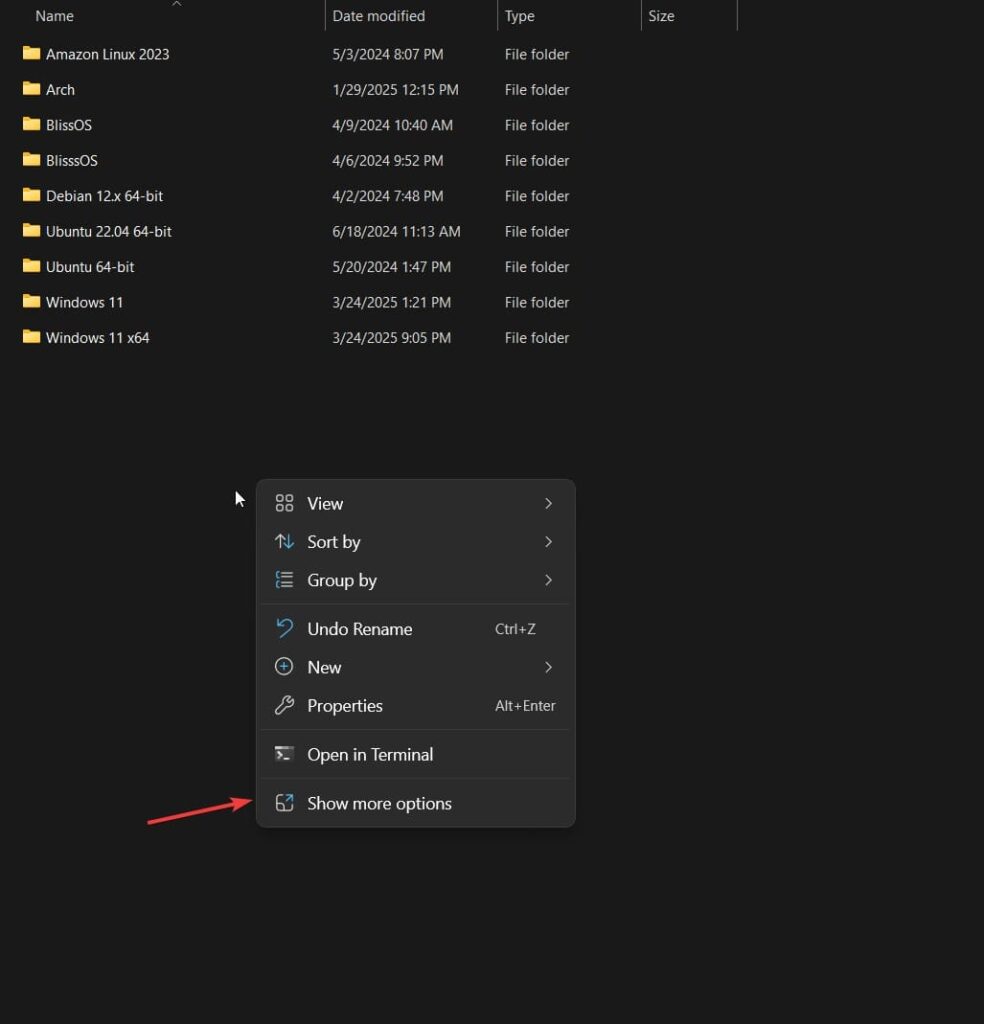Sort files by the Name column header
Image resolution: width=984 pixels, height=1024 pixels.
click(x=55, y=16)
